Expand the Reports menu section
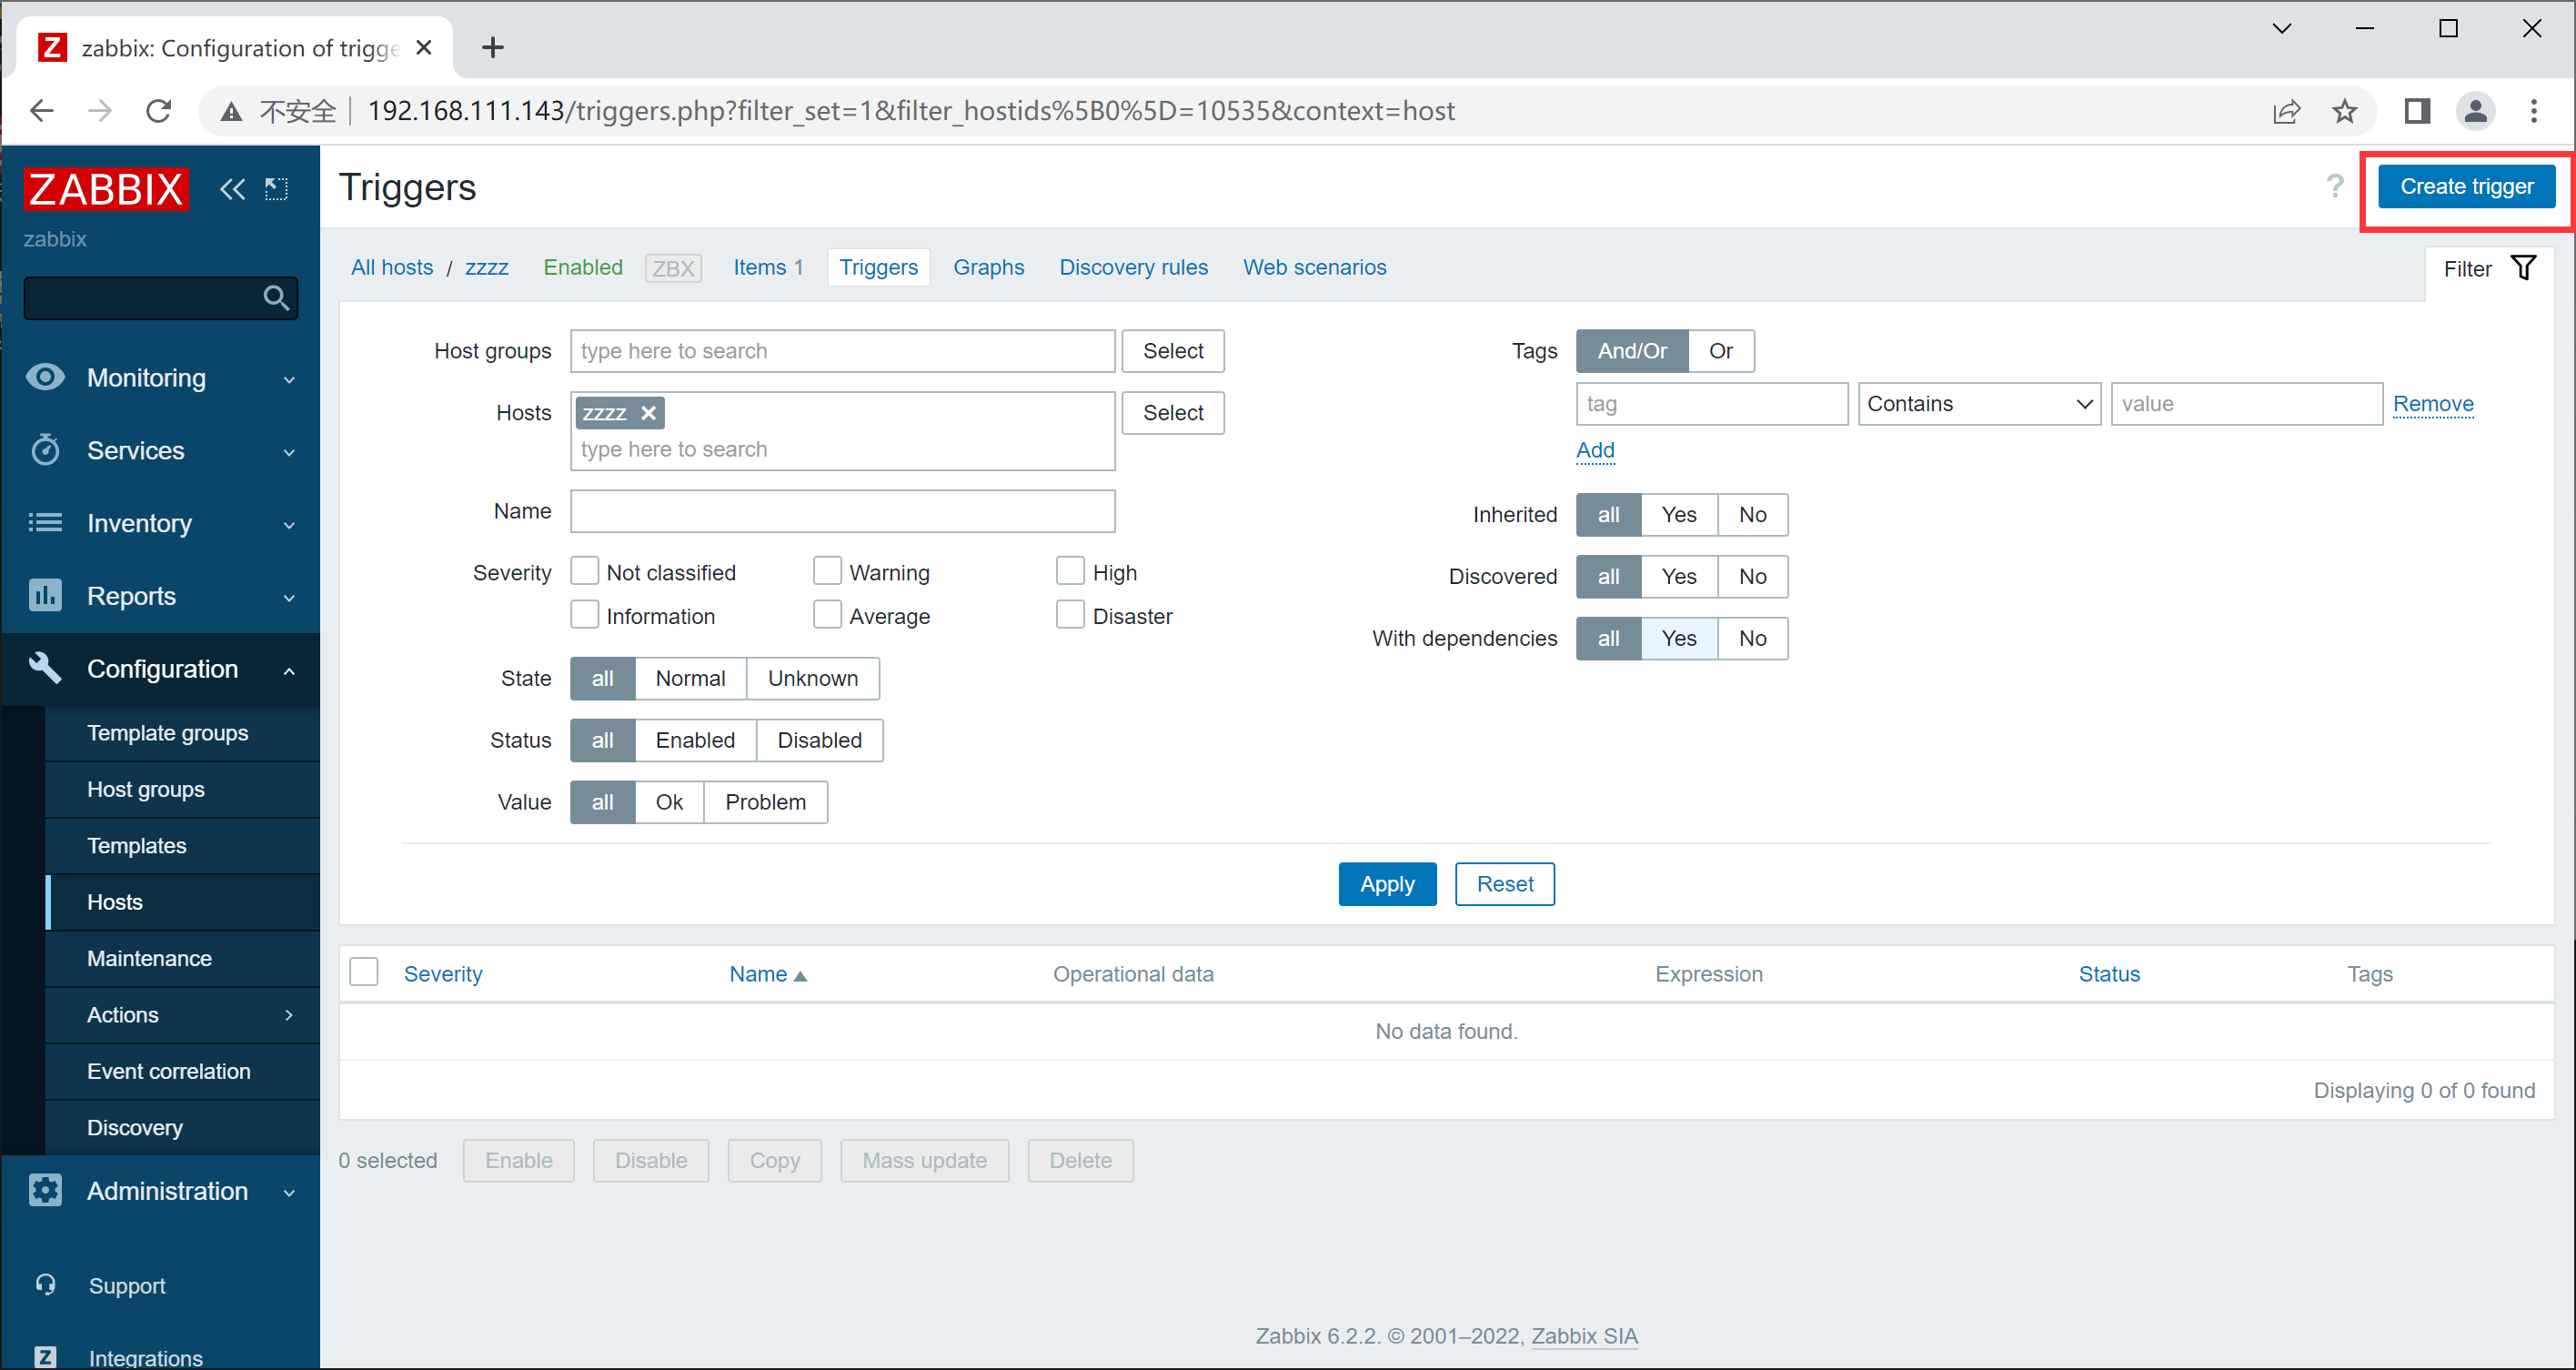 coord(289,598)
